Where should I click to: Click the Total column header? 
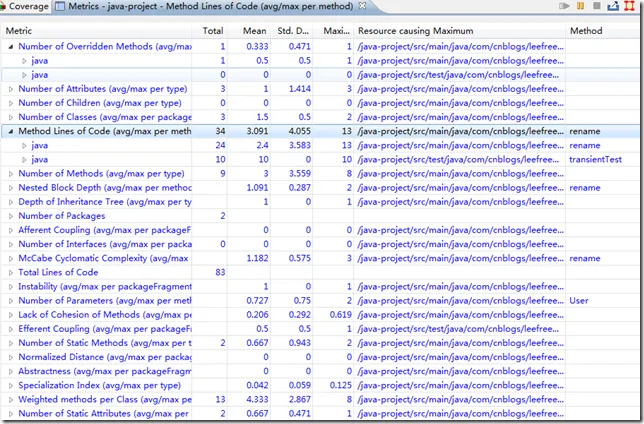click(x=213, y=31)
